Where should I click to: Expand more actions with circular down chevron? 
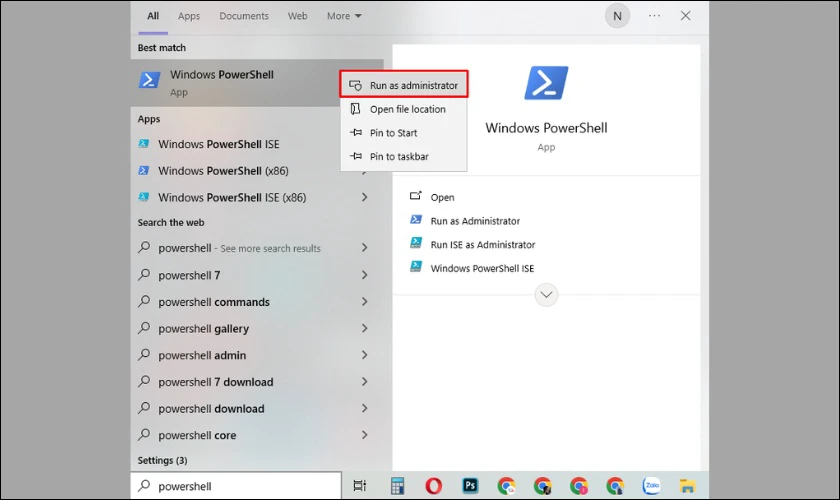tap(546, 295)
